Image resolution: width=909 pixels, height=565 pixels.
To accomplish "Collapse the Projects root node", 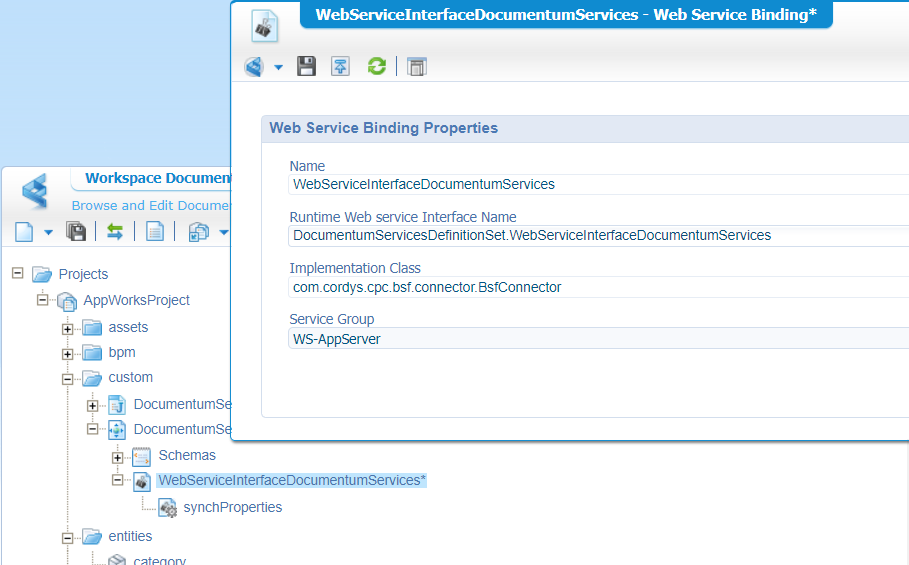I will (17, 274).
